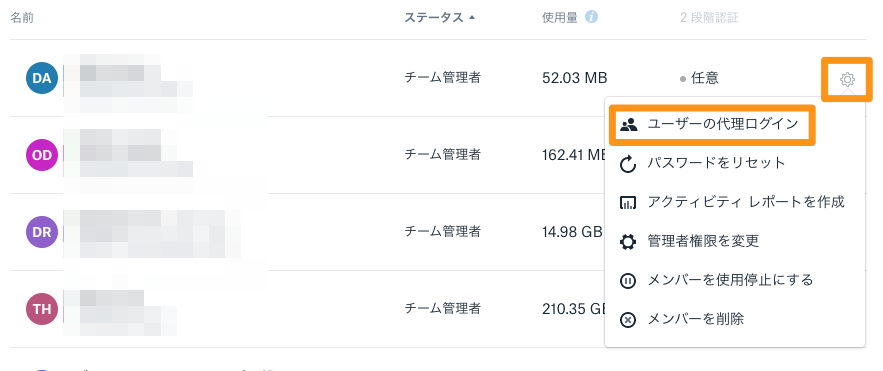
Task: Click the cog icon beside 管理者権限を変更
Action: 627,242
